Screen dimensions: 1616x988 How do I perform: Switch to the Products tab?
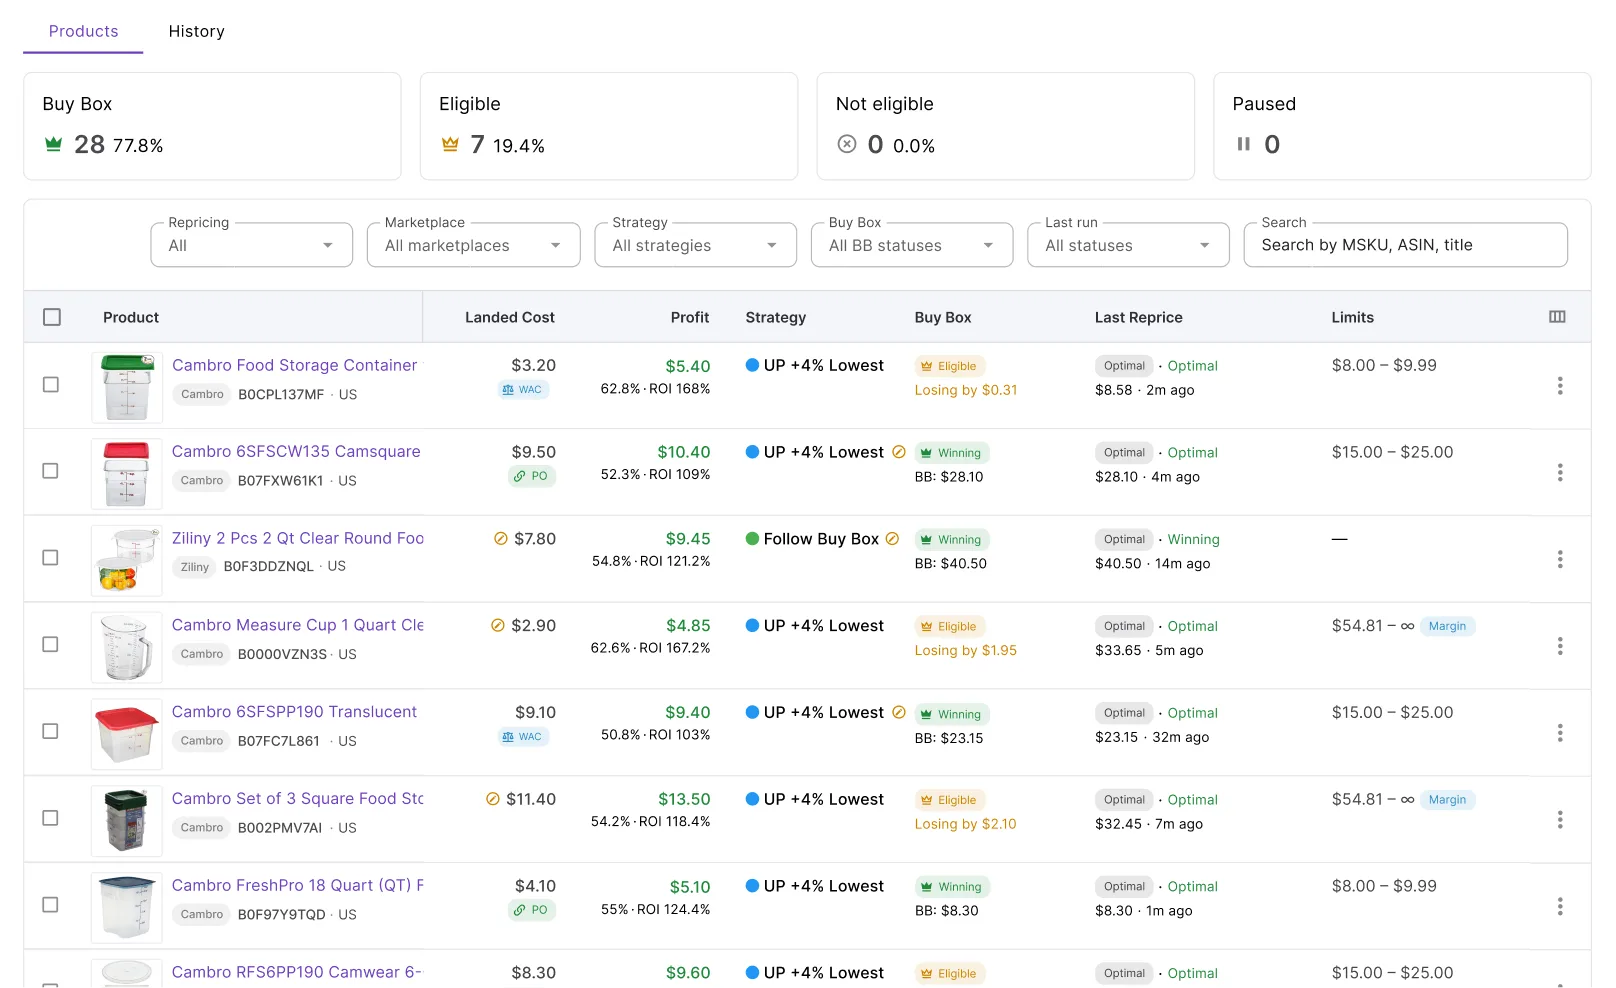[x=83, y=31]
